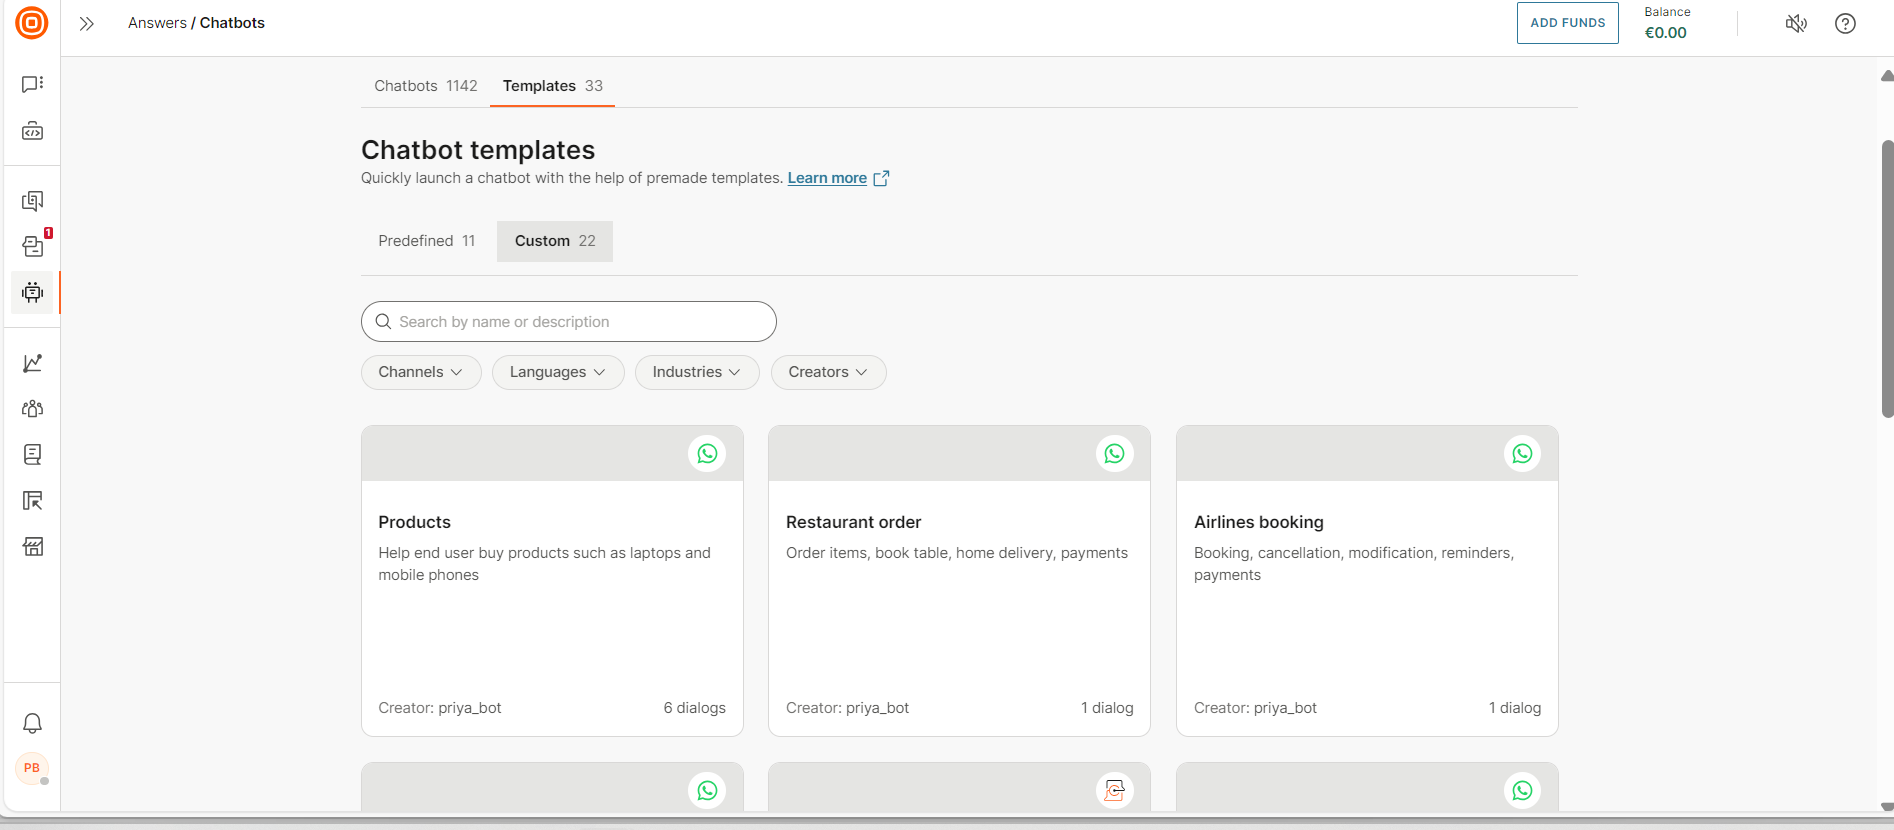Open the conversations sidebar icon below divider
This screenshot has height=830, width=1894.
33,201
